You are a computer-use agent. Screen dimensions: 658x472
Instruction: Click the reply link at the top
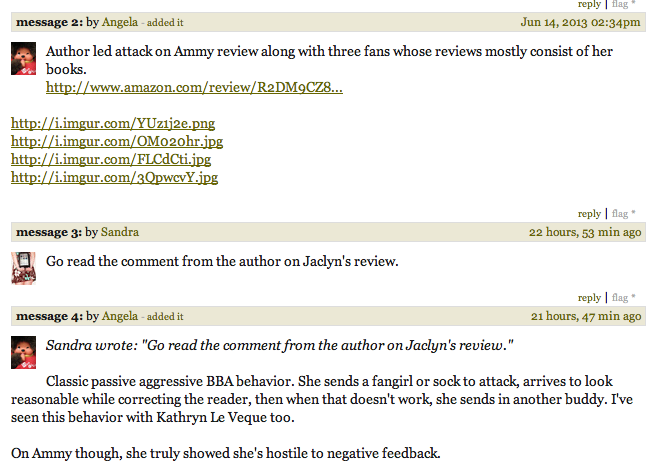589,4
